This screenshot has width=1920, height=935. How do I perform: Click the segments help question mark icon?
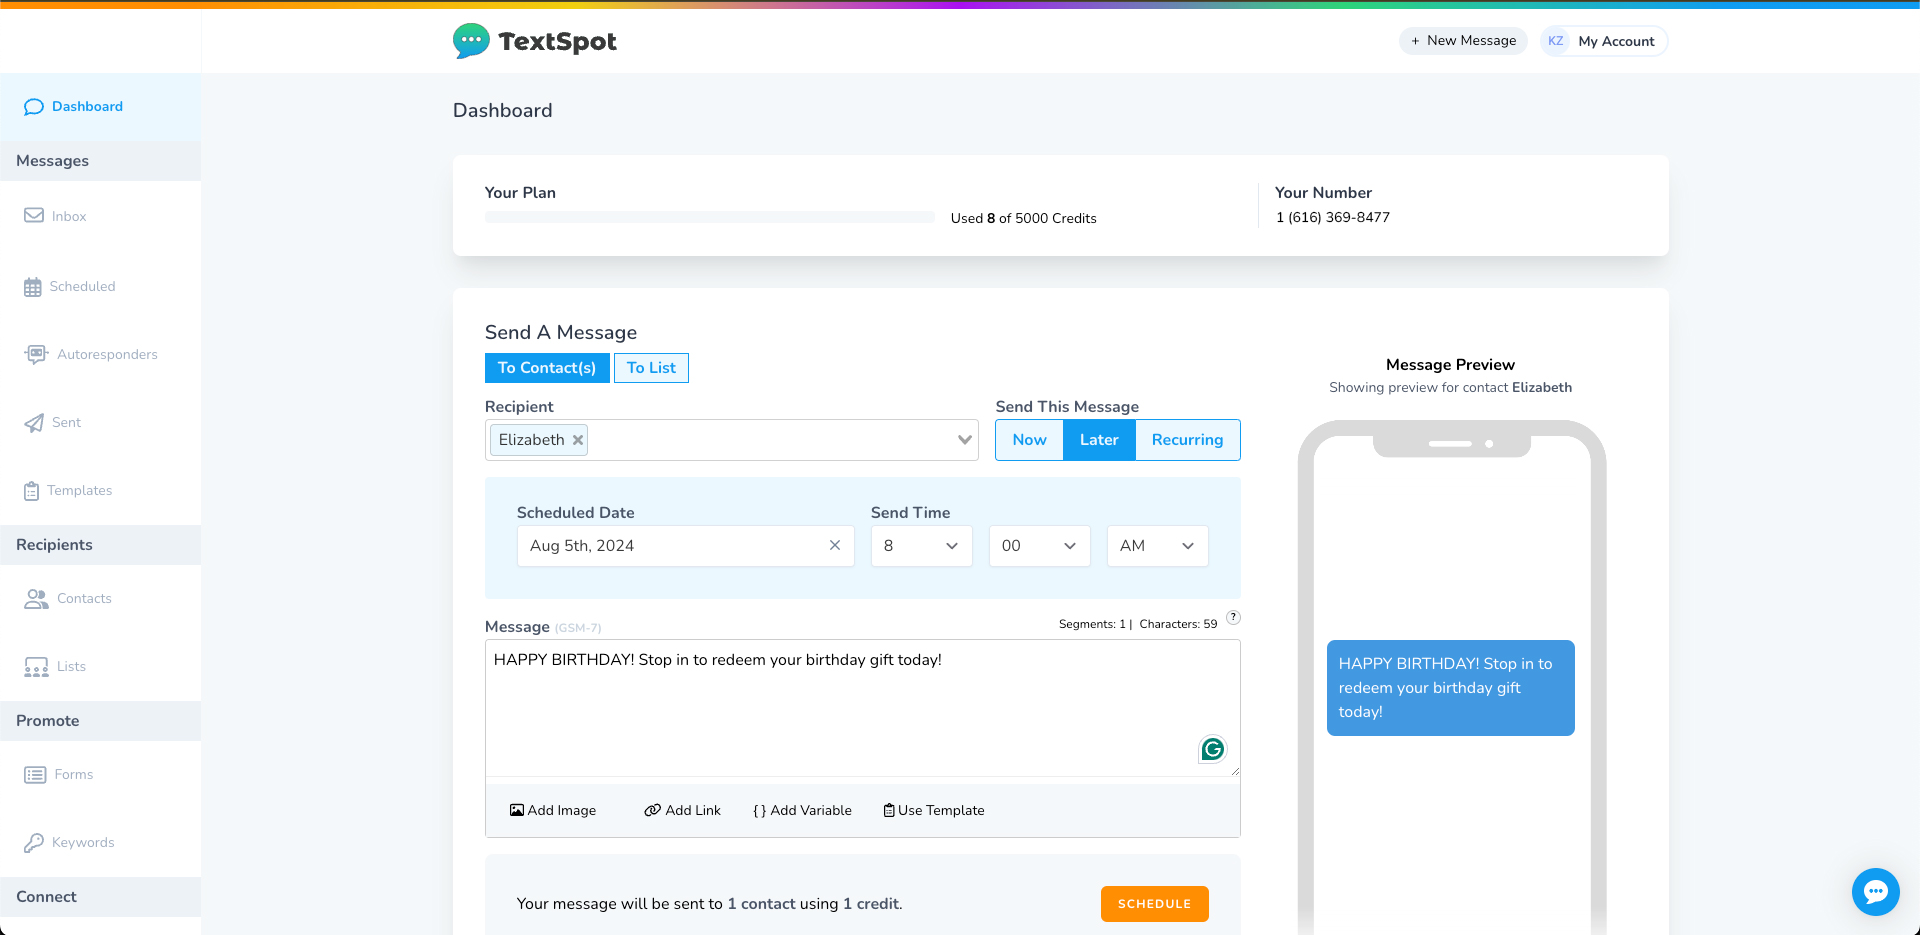click(1233, 617)
